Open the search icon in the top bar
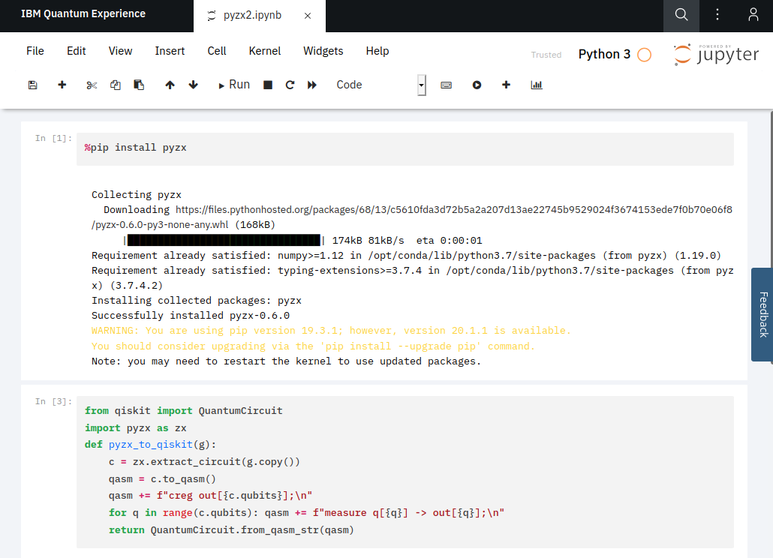 pyautogui.click(x=681, y=15)
